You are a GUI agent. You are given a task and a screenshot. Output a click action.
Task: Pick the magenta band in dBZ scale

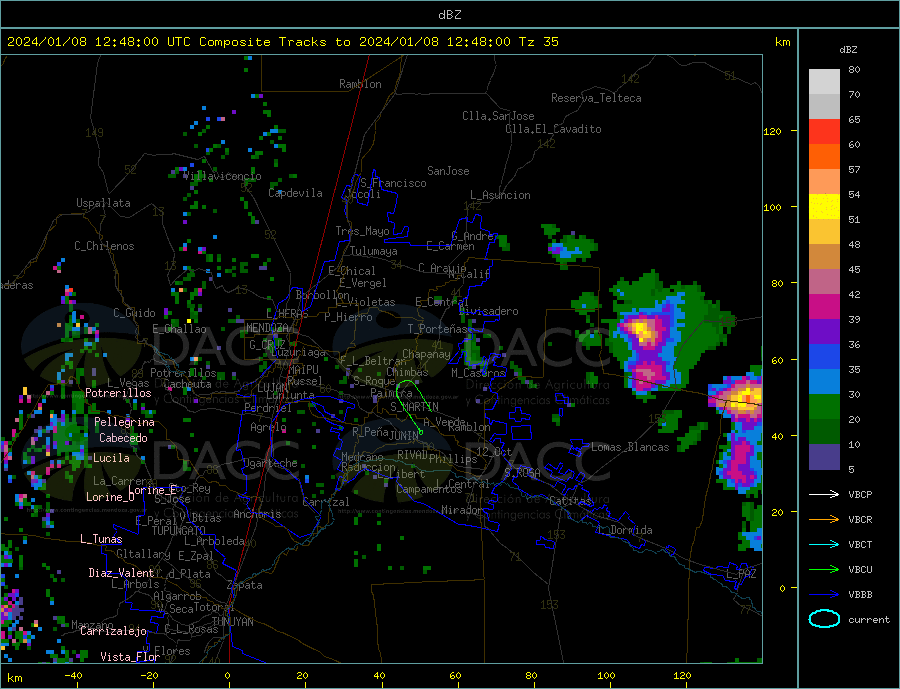coord(824,307)
